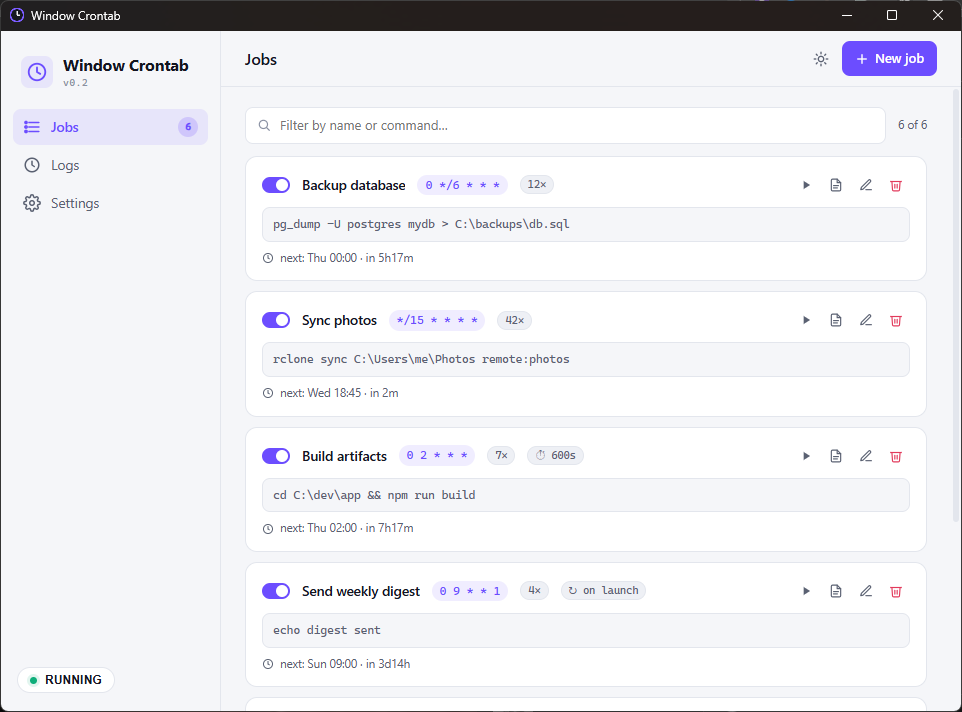Image resolution: width=962 pixels, height=712 pixels.
Task: Click the 6 of 6 results counter
Action: [x=912, y=125]
